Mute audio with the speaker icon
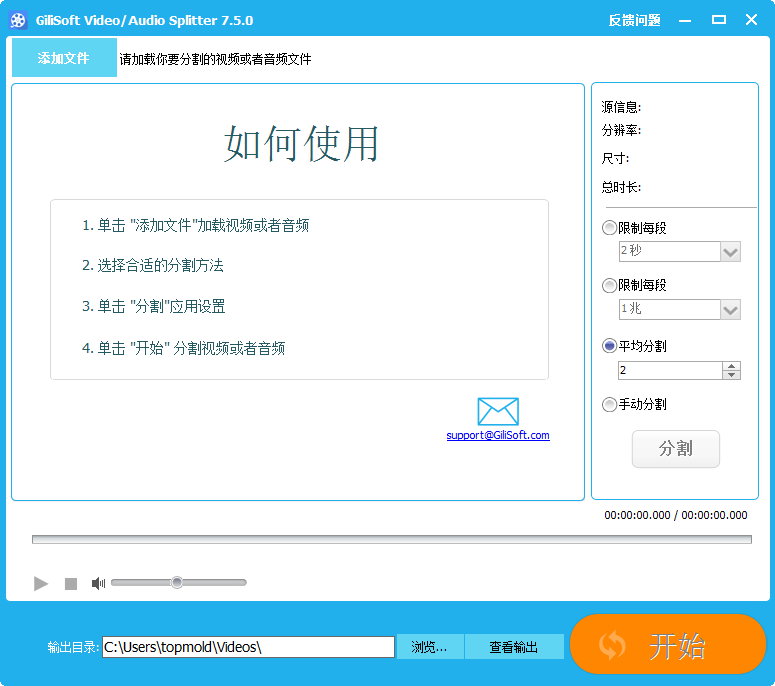The height and width of the screenshot is (686, 775). [x=98, y=583]
